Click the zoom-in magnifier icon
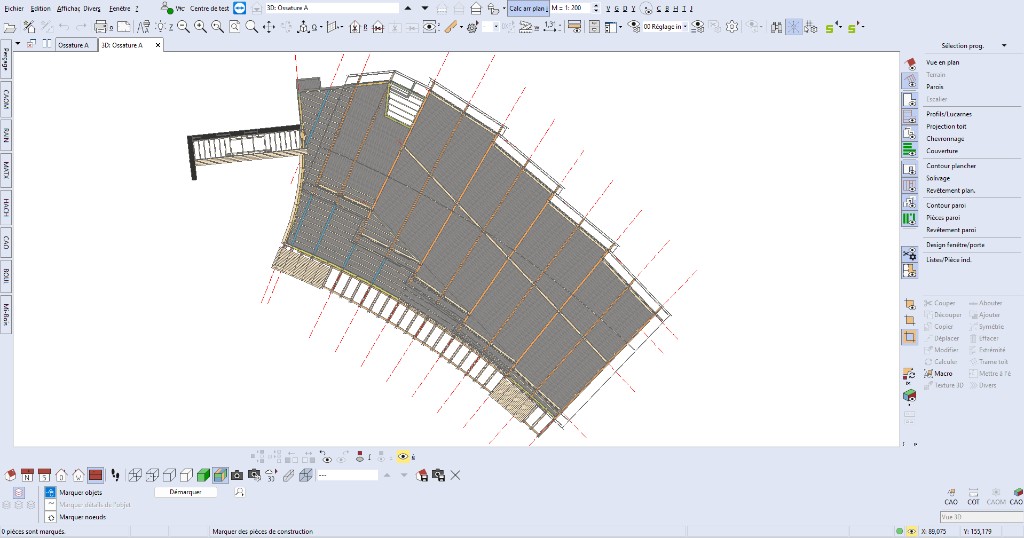The image size is (1024, 538). (200, 27)
